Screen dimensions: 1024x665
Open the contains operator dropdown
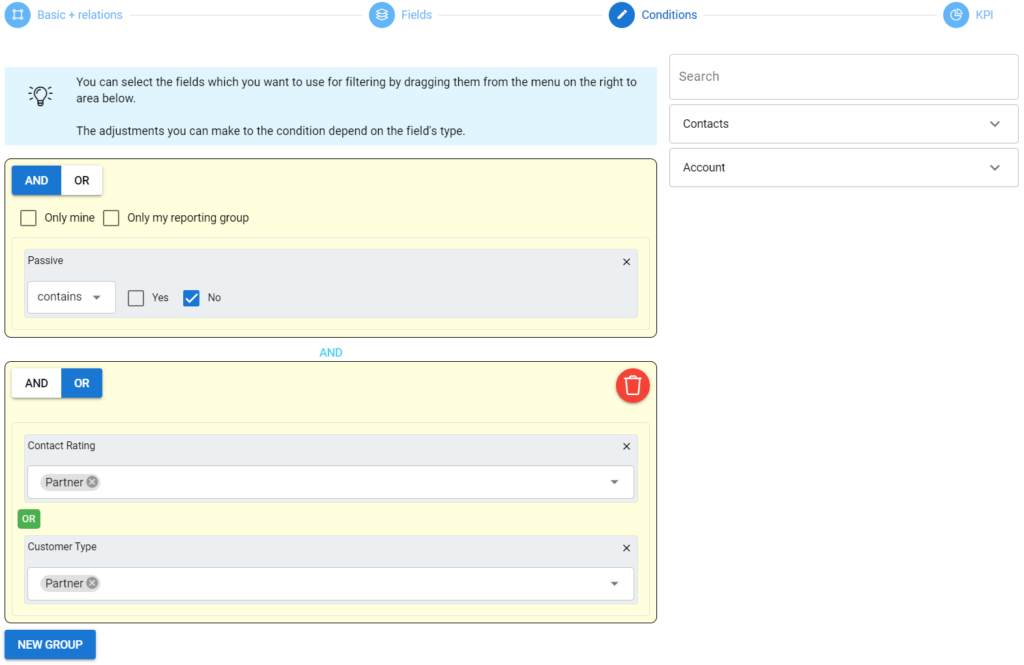(x=70, y=297)
